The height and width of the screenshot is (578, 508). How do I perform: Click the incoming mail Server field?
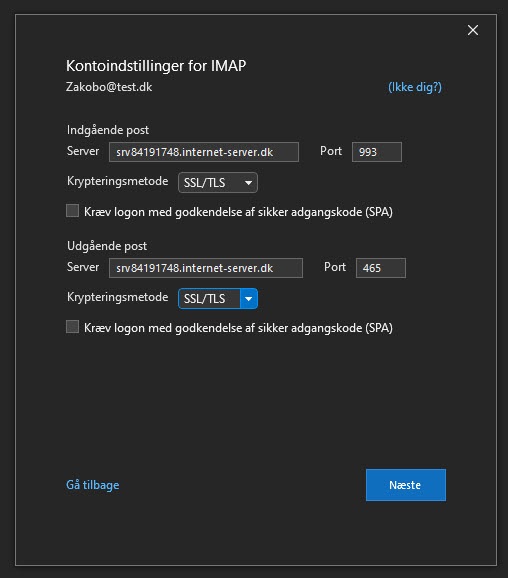coord(203,152)
